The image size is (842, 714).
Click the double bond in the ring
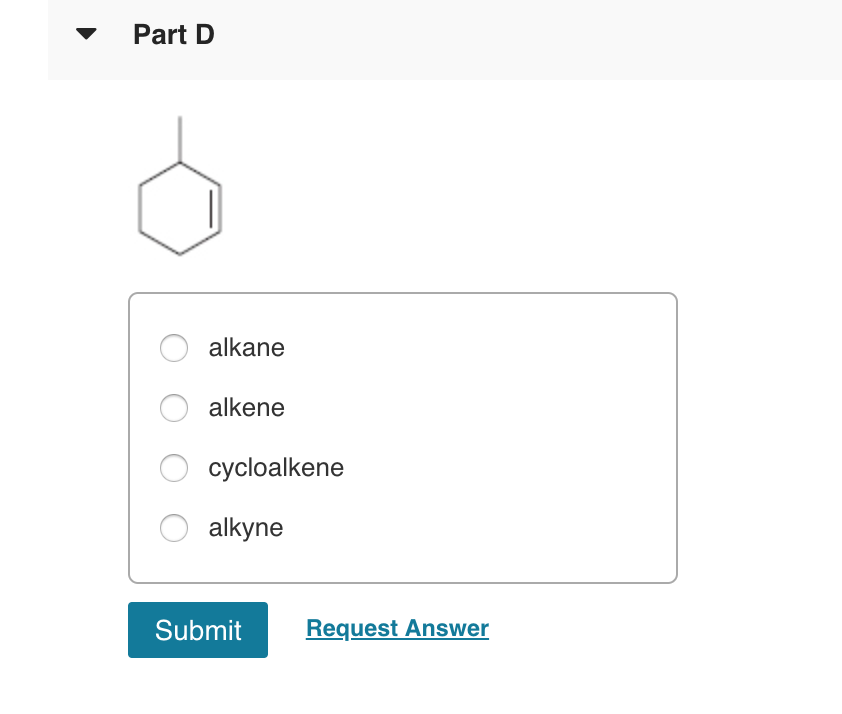216,209
